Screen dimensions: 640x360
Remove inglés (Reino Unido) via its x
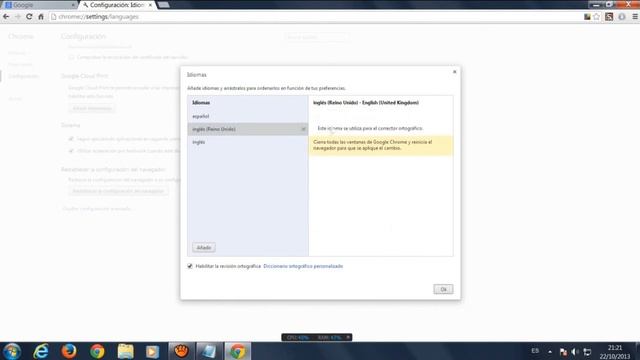(303, 129)
